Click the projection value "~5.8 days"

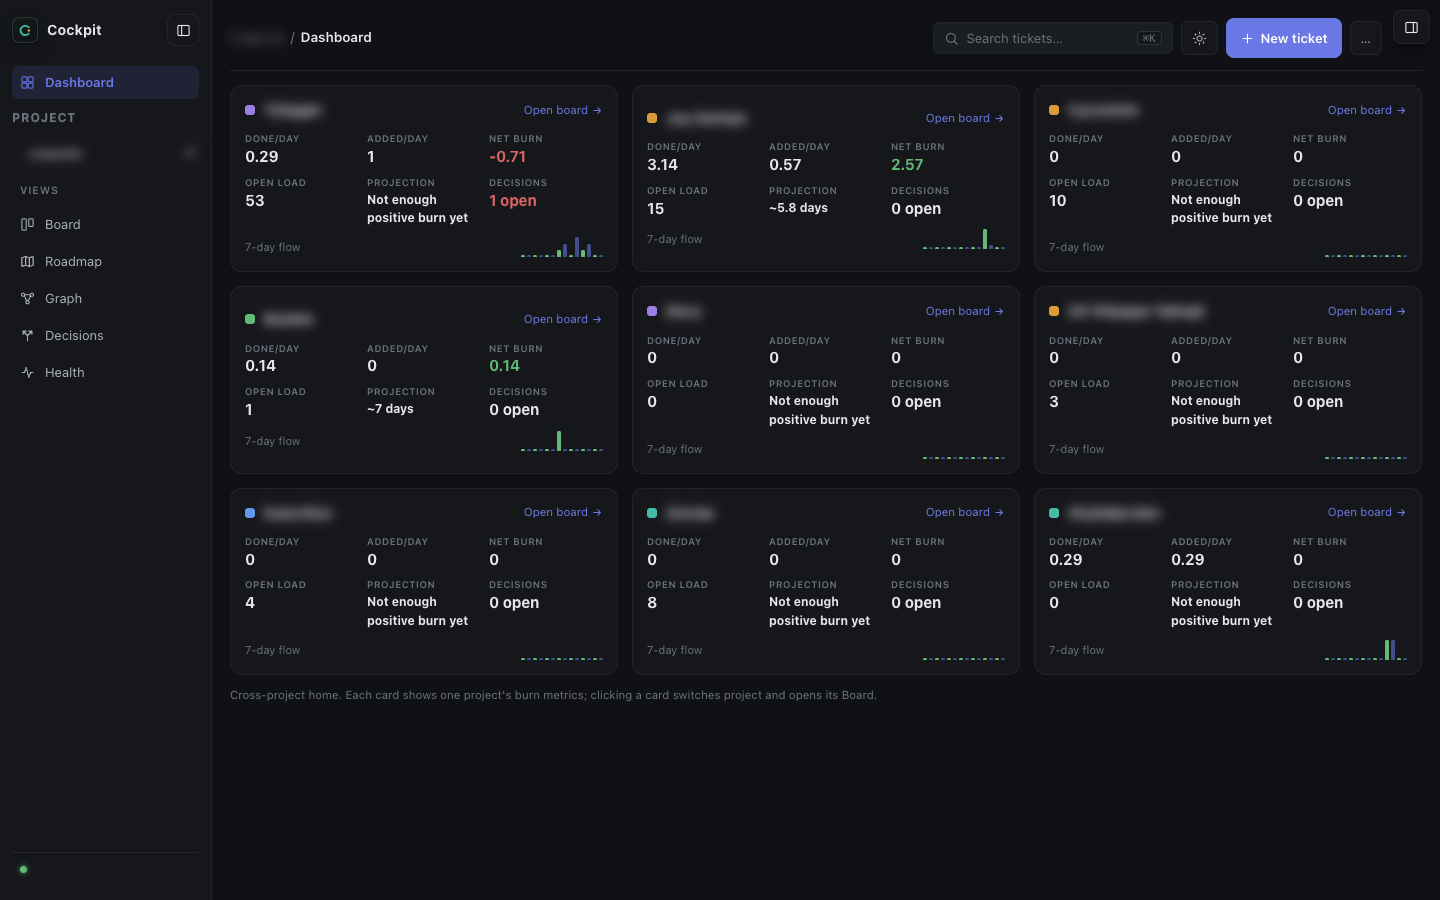(x=798, y=208)
